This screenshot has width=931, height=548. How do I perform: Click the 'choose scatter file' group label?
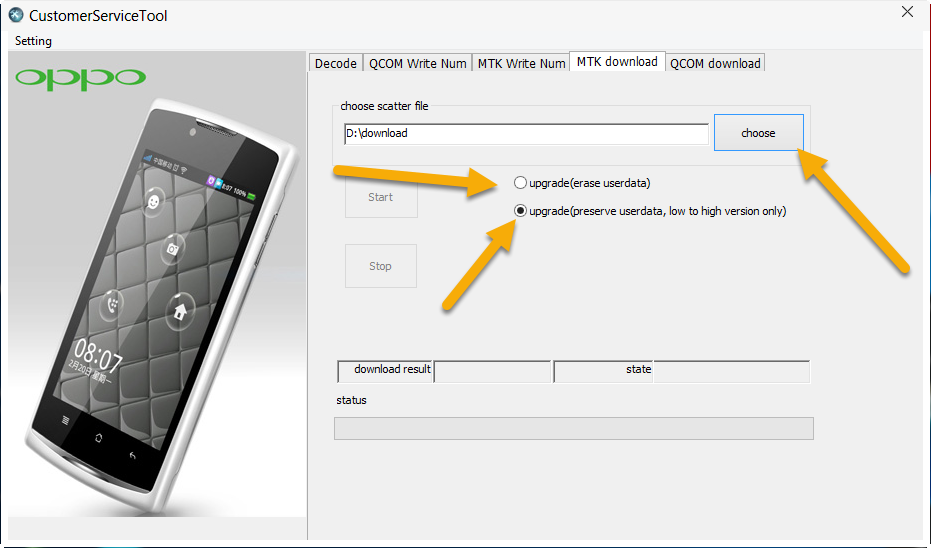click(384, 106)
